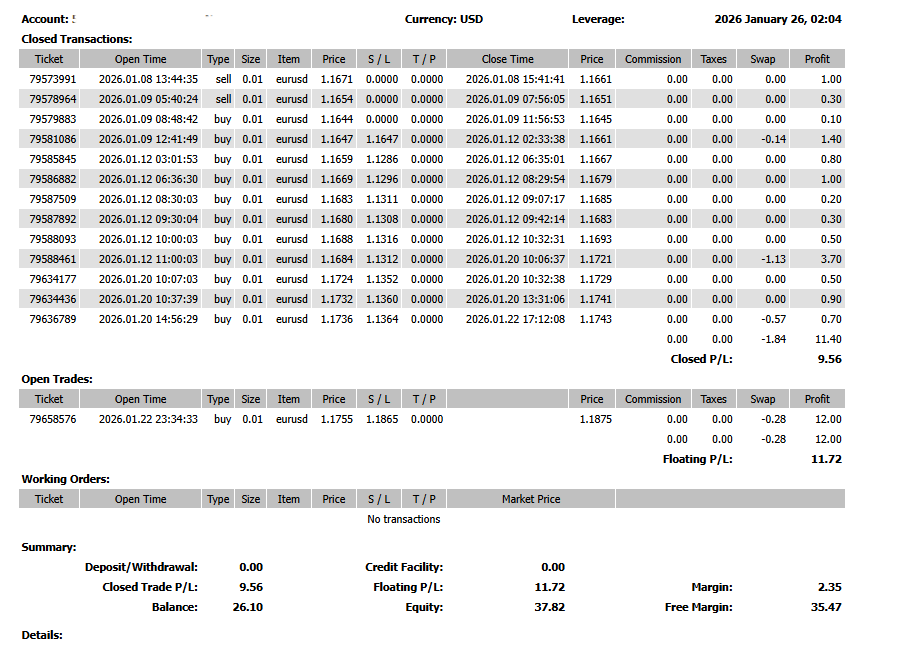Click the No transactions text
The height and width of the screenshot is (649, 912).
click(404, 519)
